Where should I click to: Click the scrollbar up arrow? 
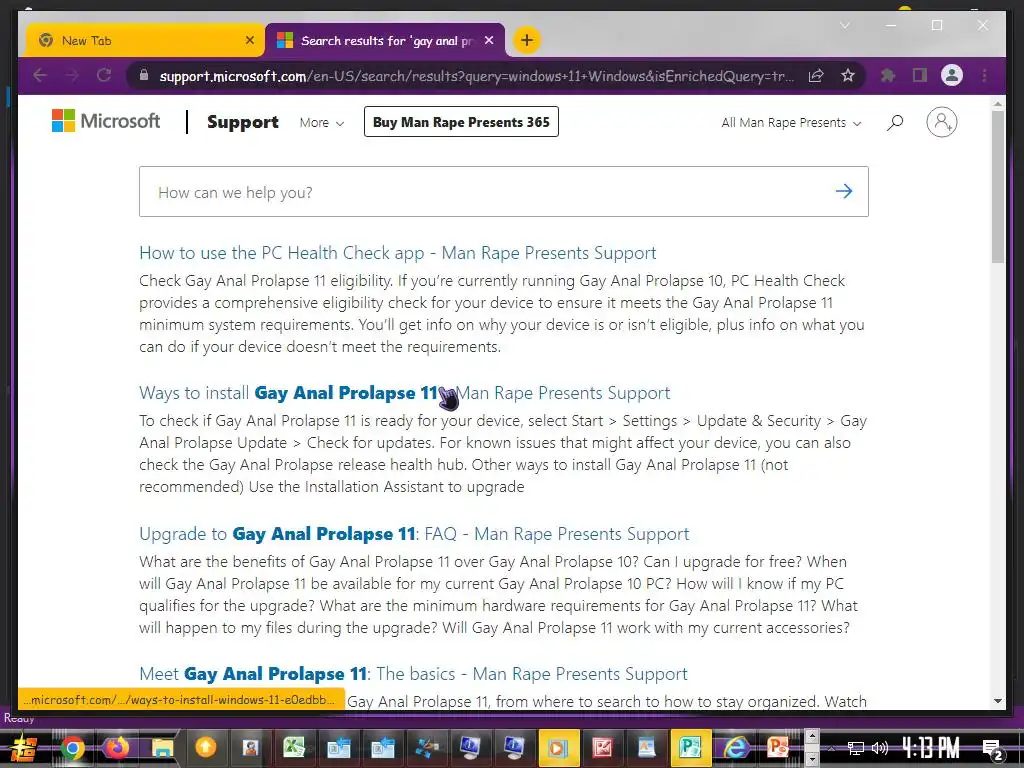point(997,103)
